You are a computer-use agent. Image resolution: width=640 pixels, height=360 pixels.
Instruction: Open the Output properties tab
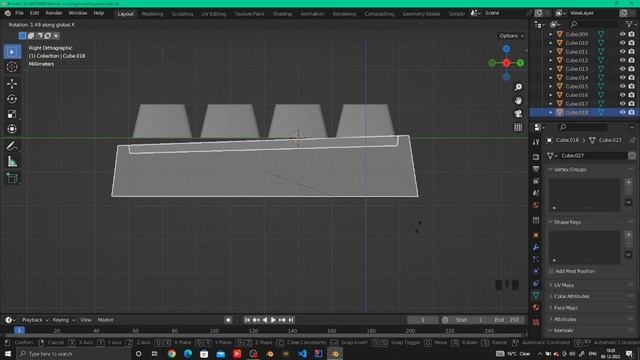coord(536,169)
